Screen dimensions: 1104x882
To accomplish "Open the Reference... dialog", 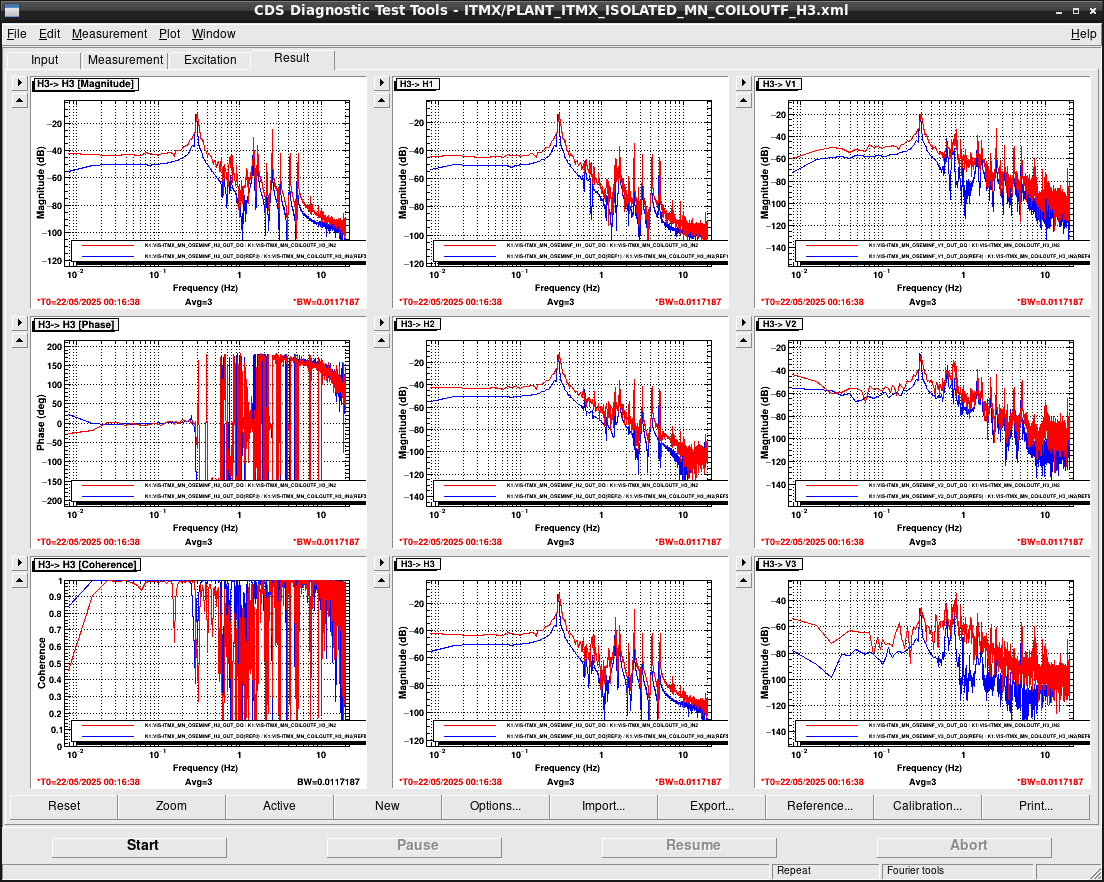I will click(820, 806).
